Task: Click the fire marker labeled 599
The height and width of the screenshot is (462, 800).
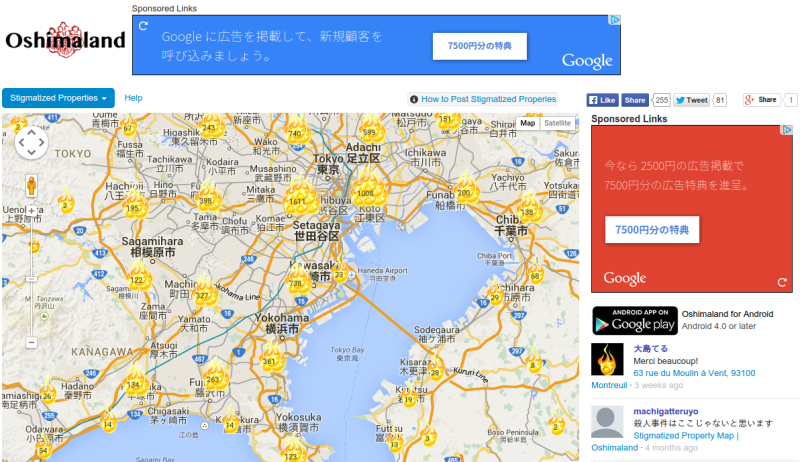Action: pos(370,131)
